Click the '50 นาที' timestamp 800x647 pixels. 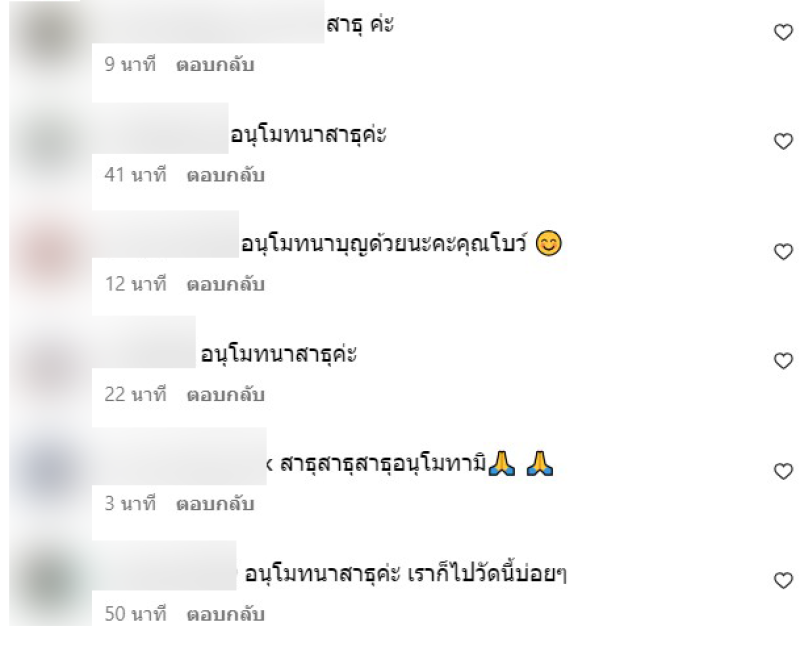pyautogui.click(x=135, y=614)
